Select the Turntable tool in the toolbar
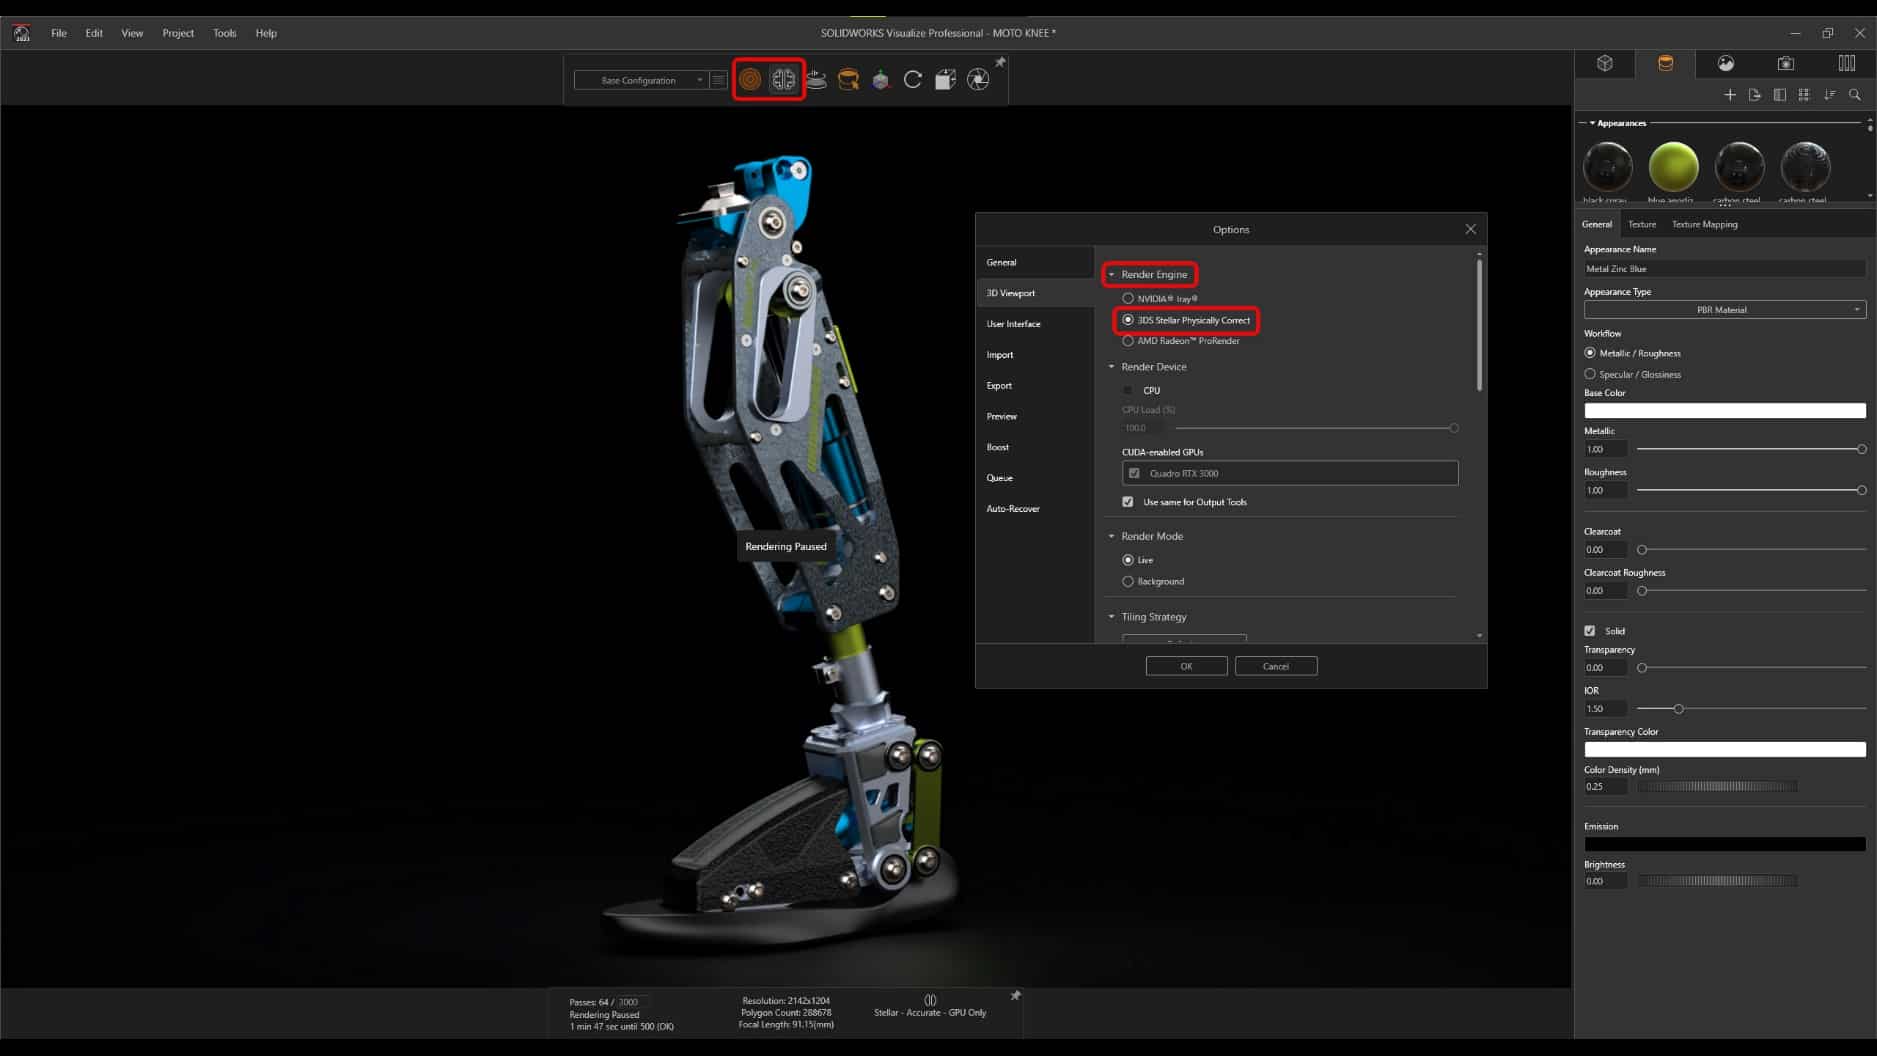 (912, 80)
